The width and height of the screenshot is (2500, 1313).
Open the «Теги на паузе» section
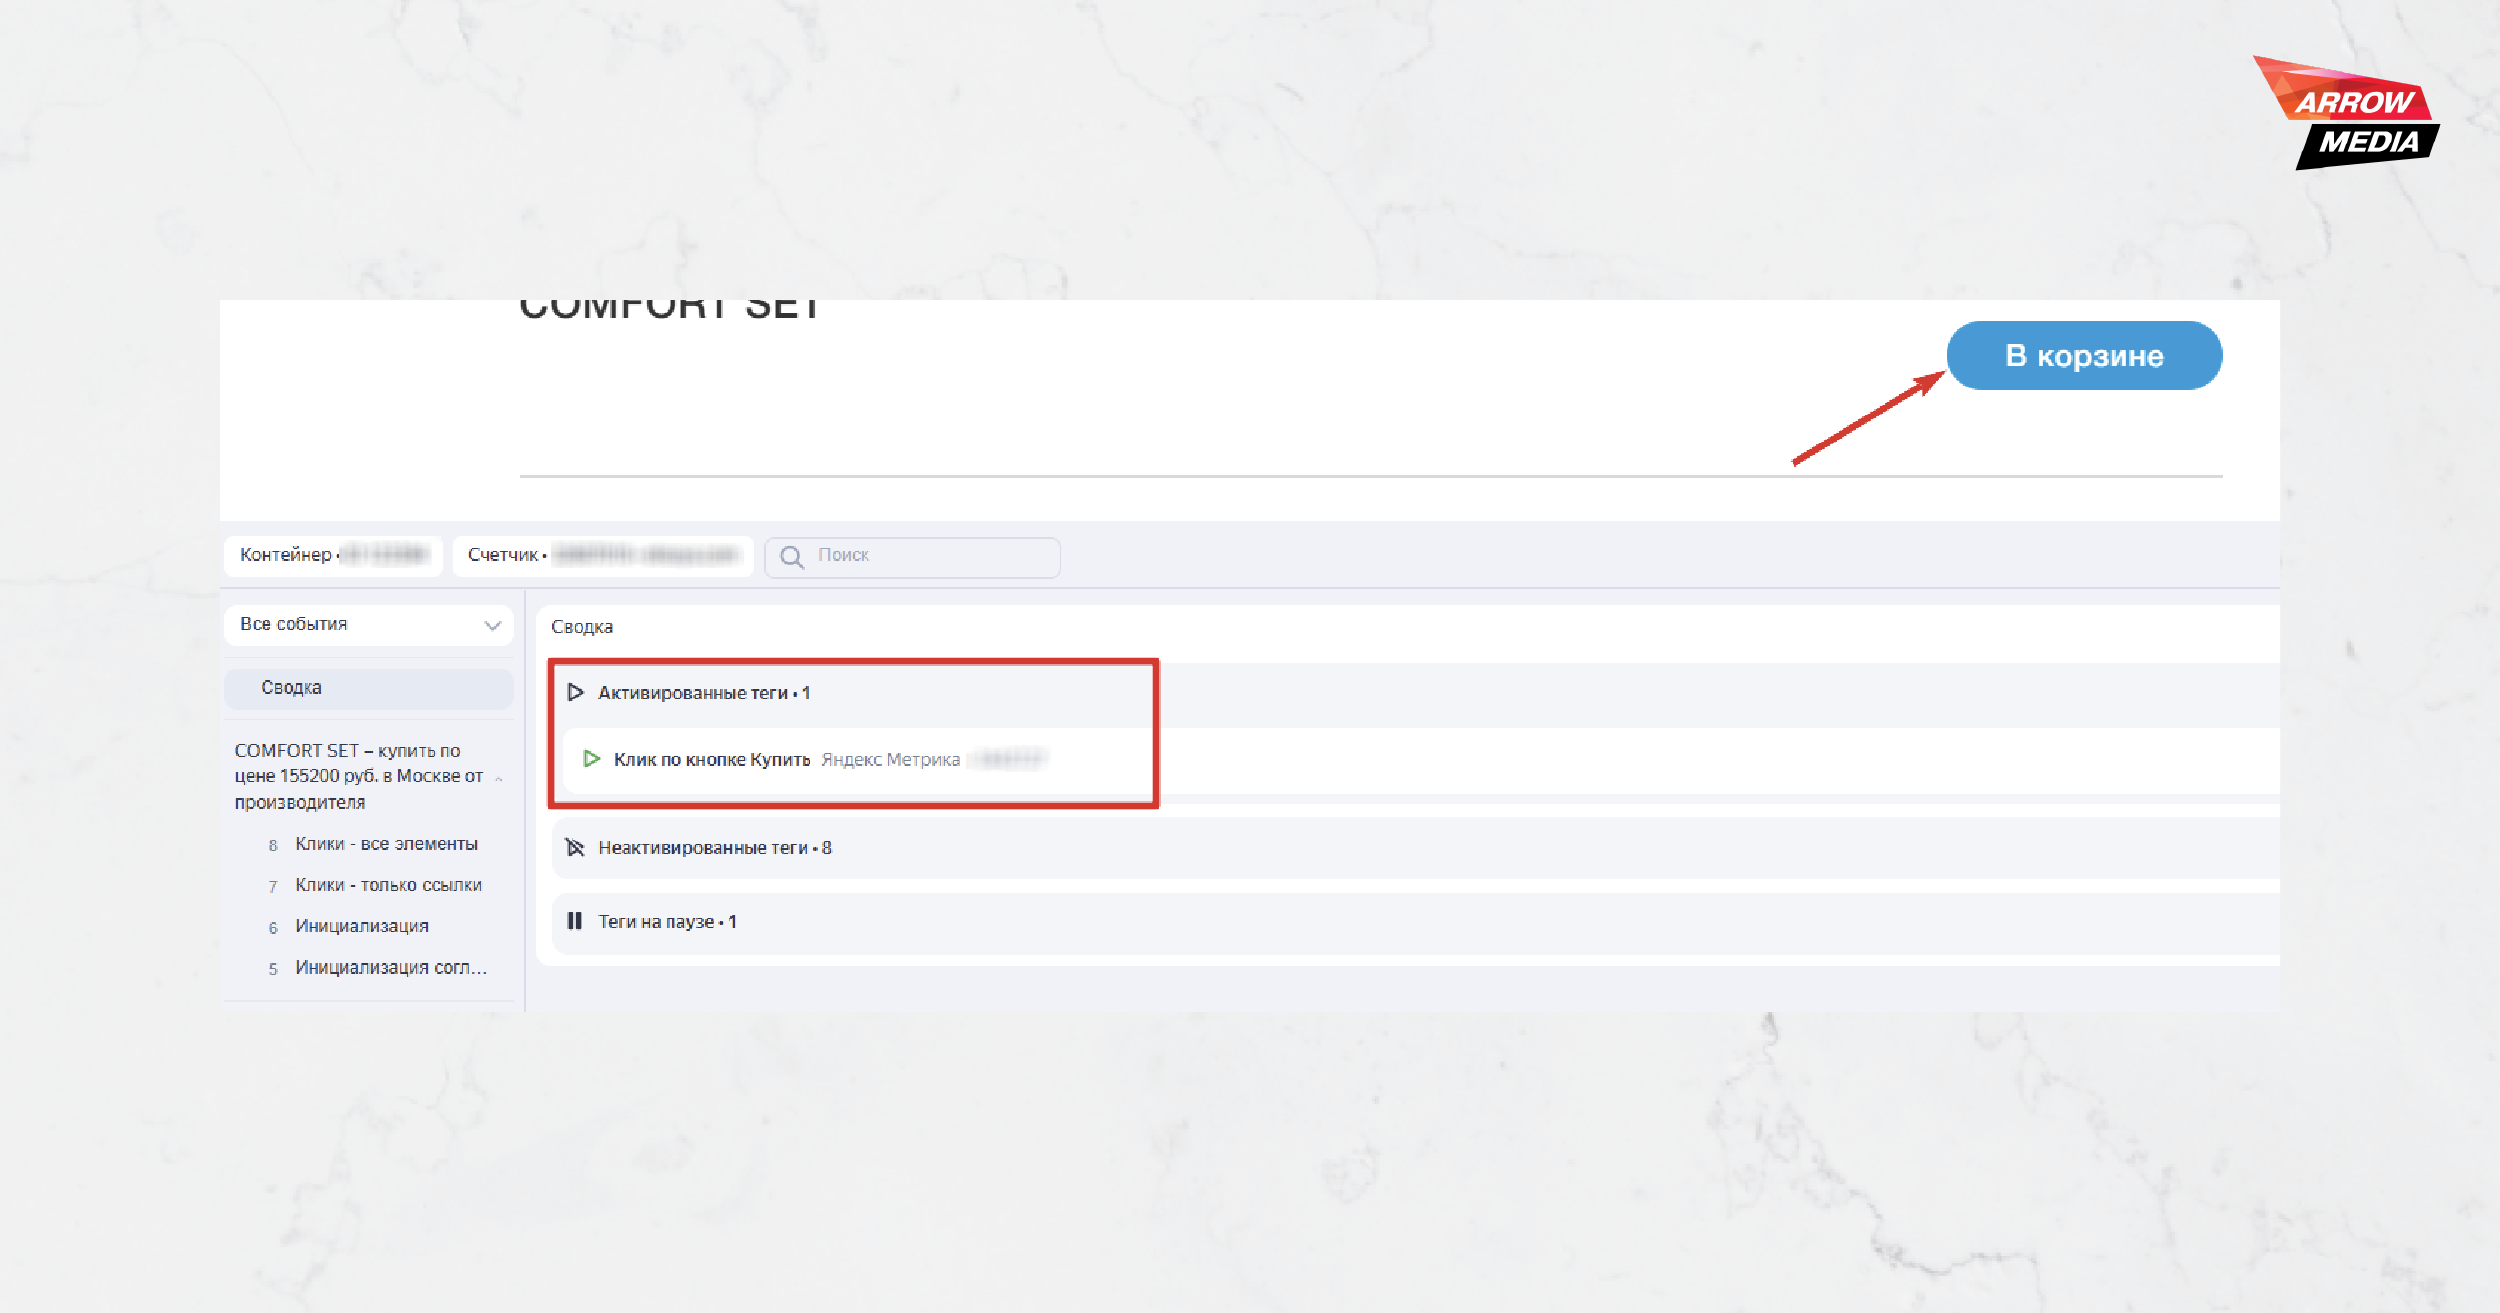tap(1415, 922)
